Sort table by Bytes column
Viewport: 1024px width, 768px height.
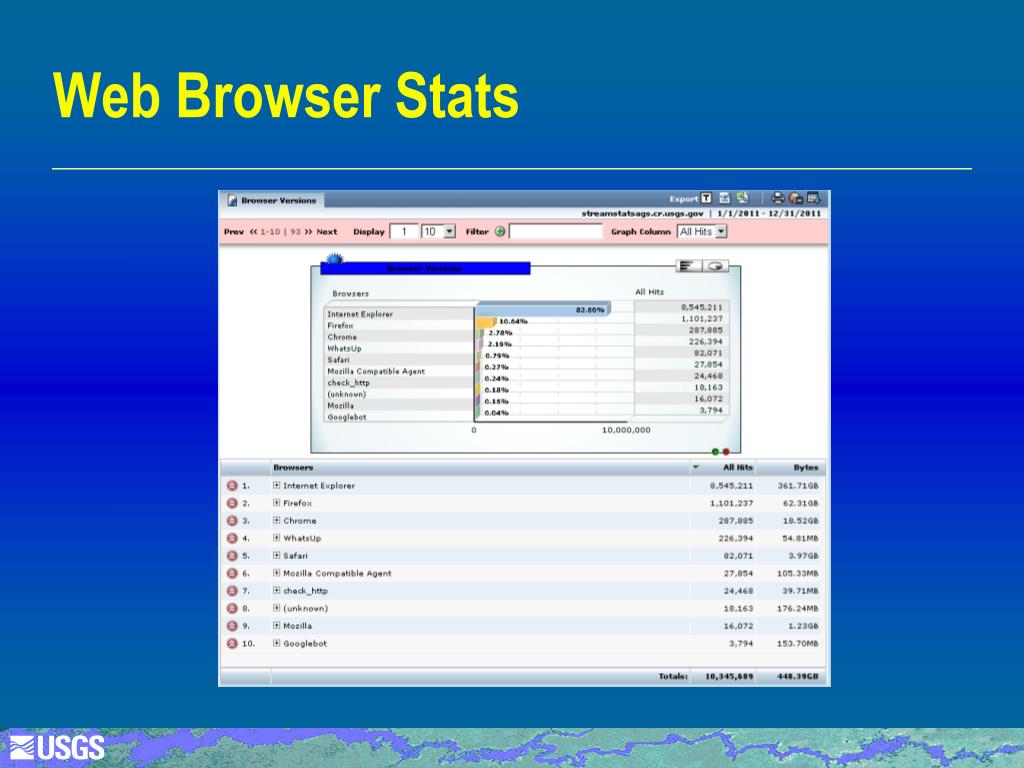pyautogui.click(x=806, y=468)
